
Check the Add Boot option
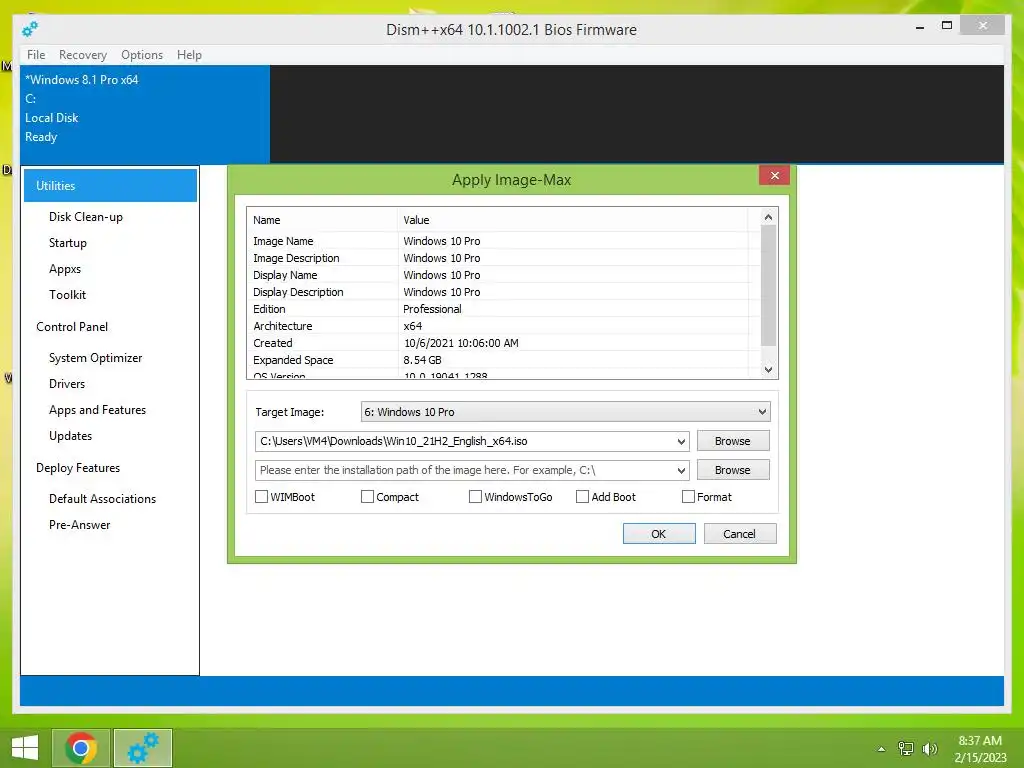(x=583, y=497)
